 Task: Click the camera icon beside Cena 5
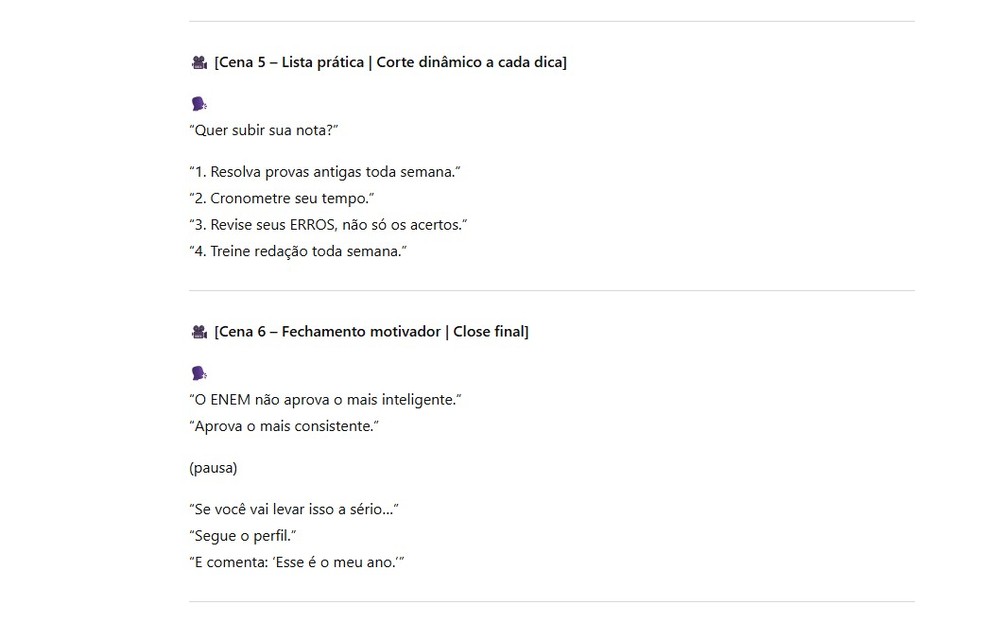coord(198,63)
